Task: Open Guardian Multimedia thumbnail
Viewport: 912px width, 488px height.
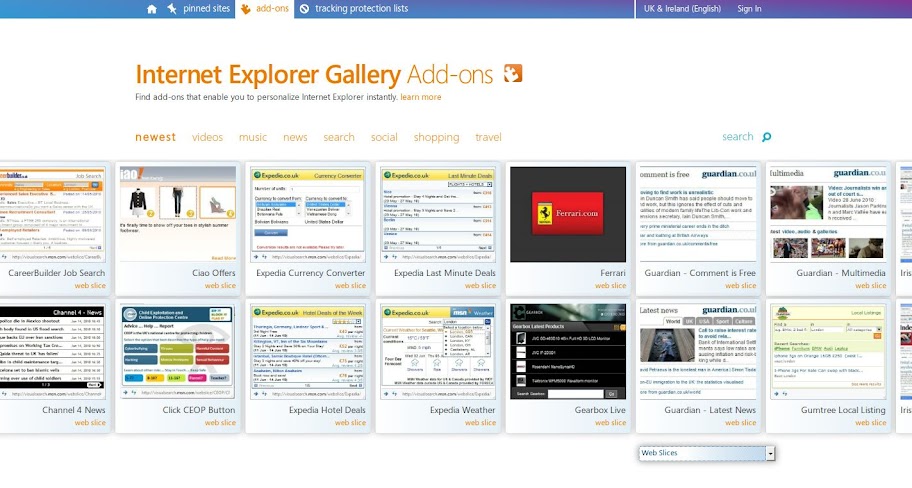Action: pos(828,214)
